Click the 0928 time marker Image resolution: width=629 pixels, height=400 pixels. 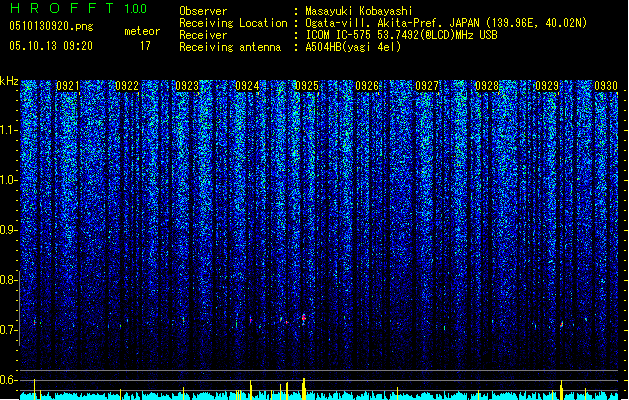[x=487, y=86]
